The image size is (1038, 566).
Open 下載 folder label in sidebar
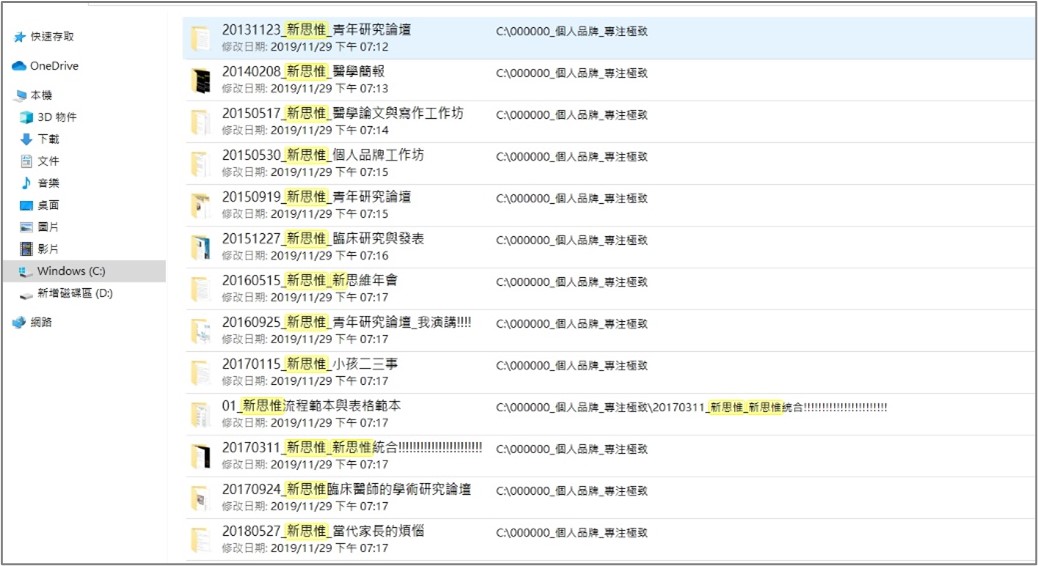pyautogui.click(x=48, y=139)
